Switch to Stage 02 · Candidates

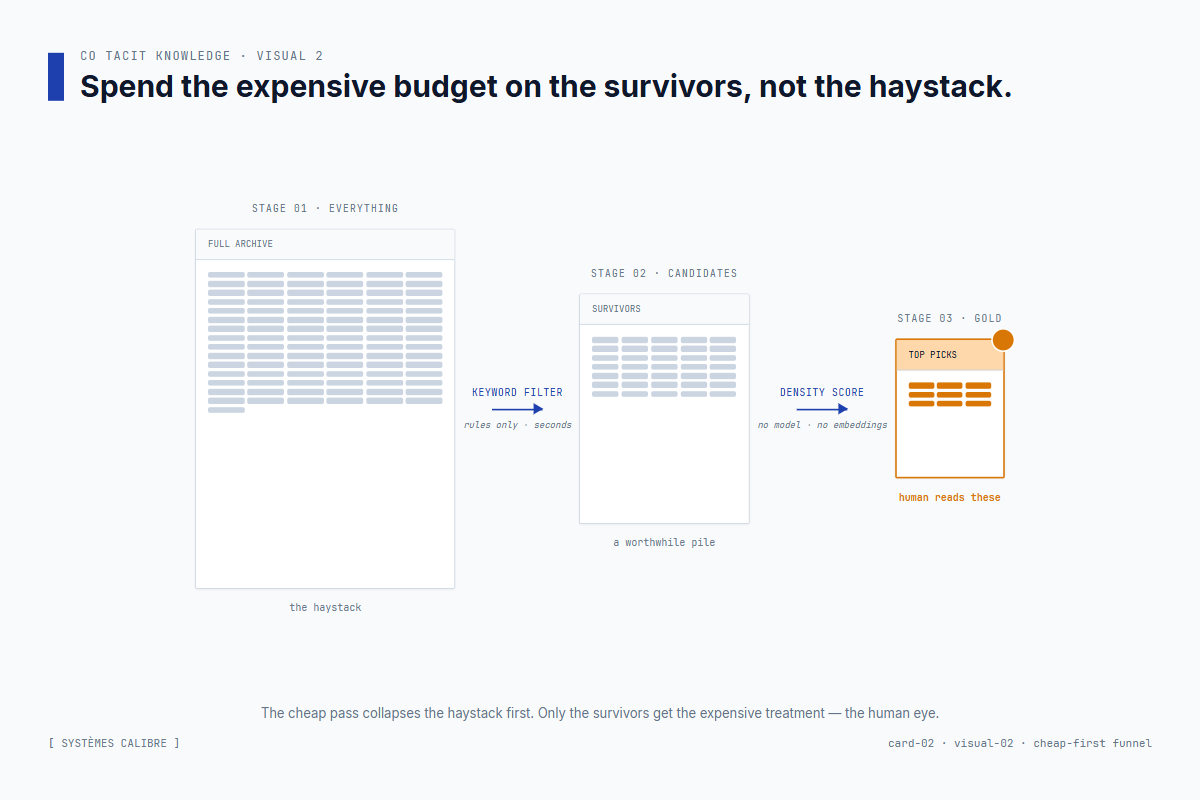[x=663, y=273]
